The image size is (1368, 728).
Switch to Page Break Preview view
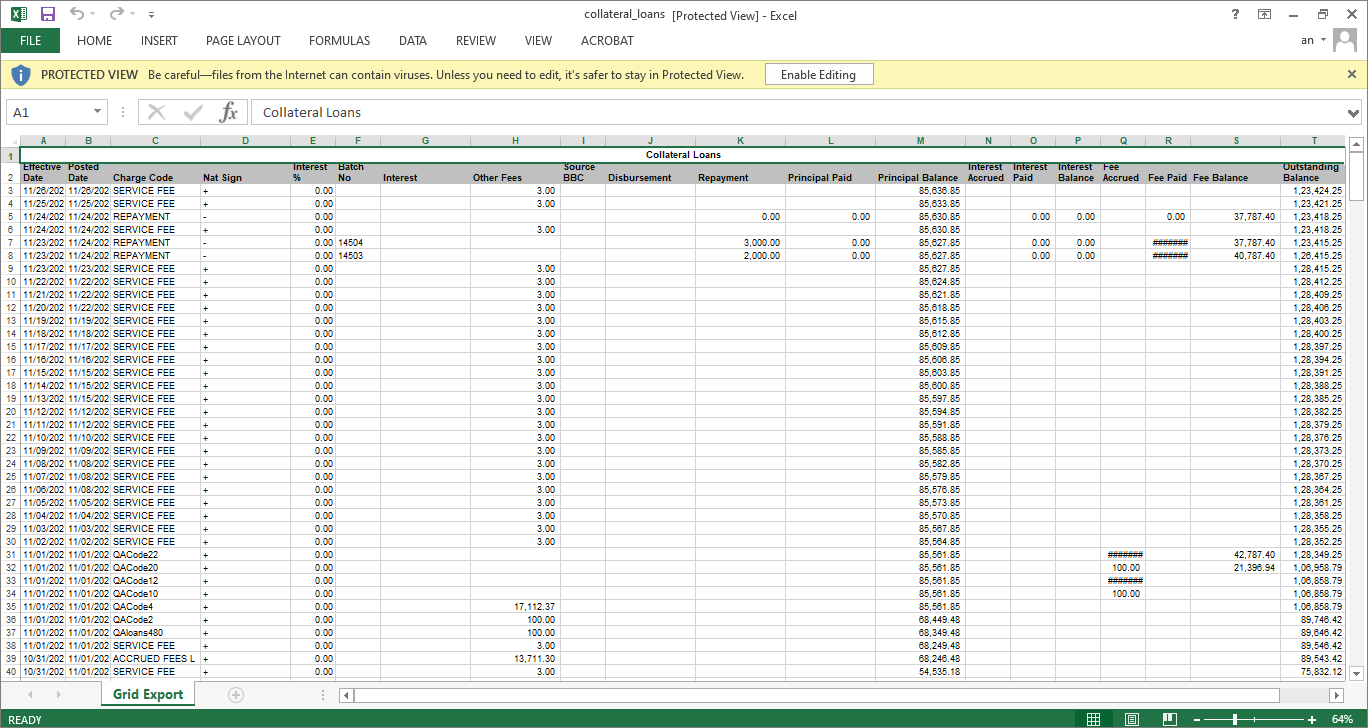(x=1168, y=719)
